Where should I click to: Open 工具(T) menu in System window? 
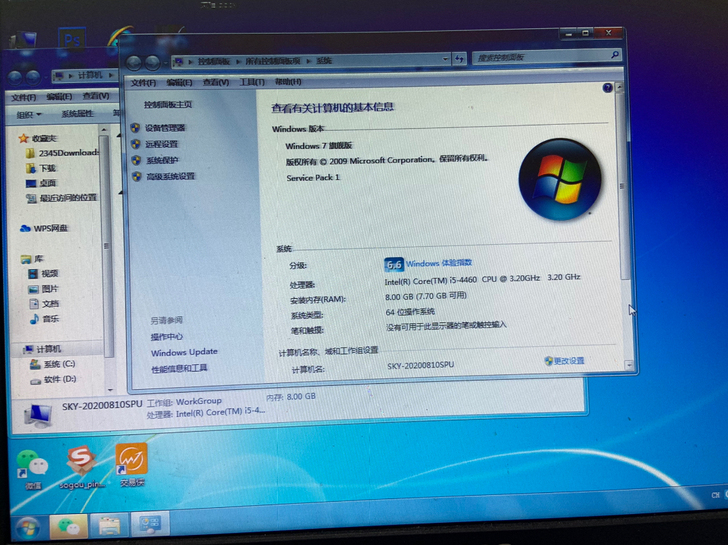252,82
